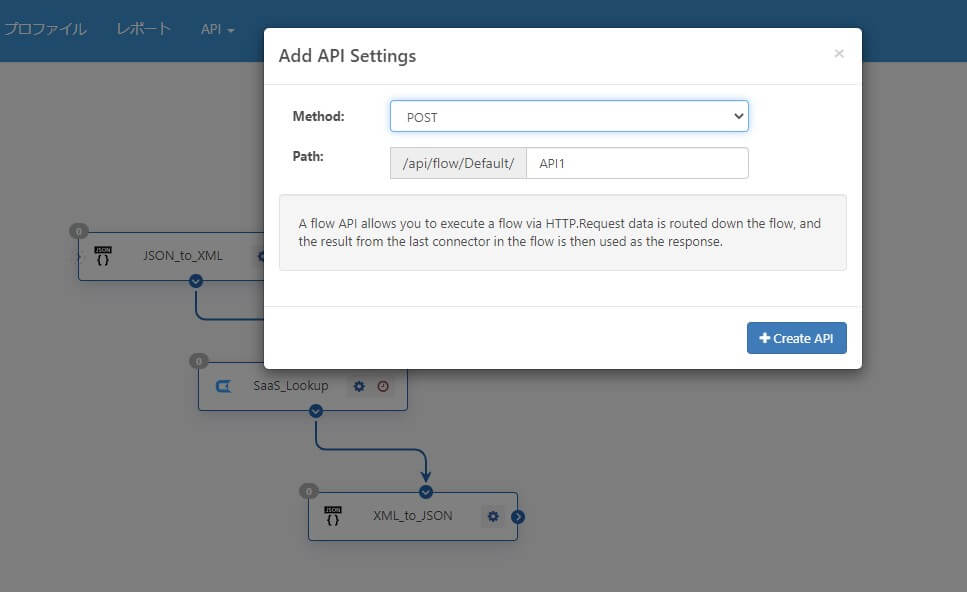Click the XML_to_JSON top input dot
The height and width of the screenshot is (592, 967).
coord(426,491)
